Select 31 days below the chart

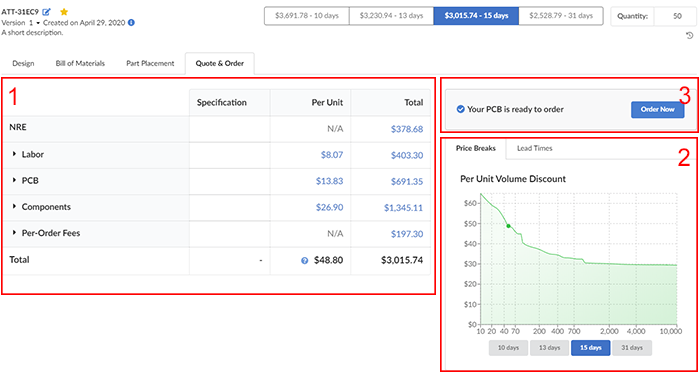[632, 348]
